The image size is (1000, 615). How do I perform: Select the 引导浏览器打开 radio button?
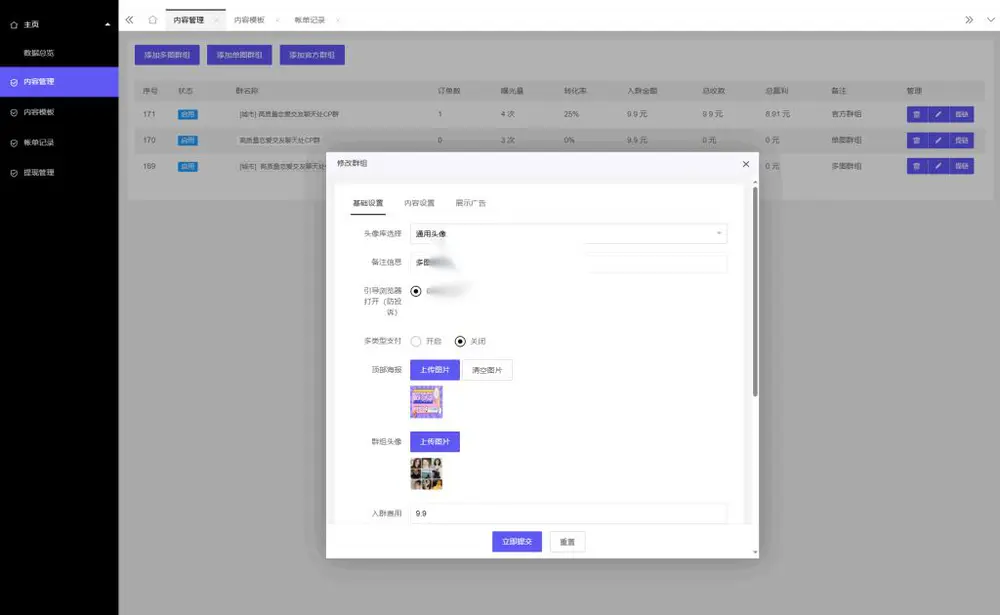pyautogui.click(x=416, y=292)
